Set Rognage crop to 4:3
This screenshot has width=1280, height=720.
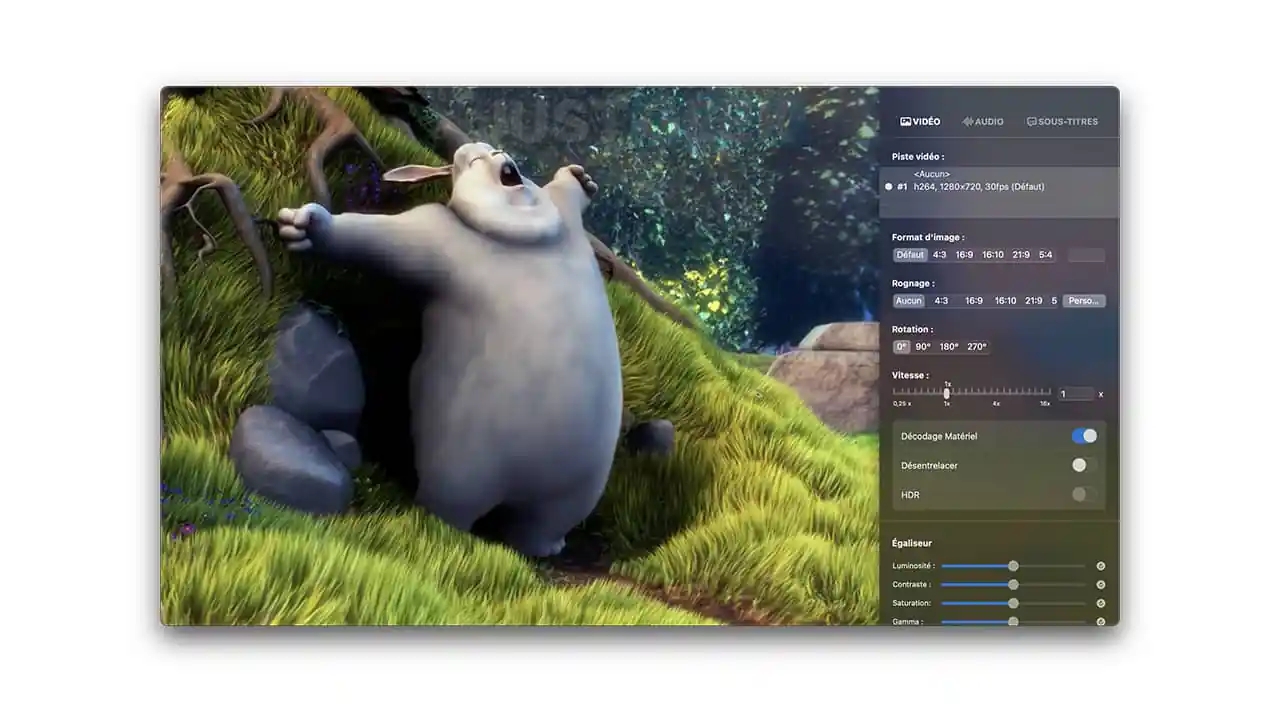pos(941,301)
